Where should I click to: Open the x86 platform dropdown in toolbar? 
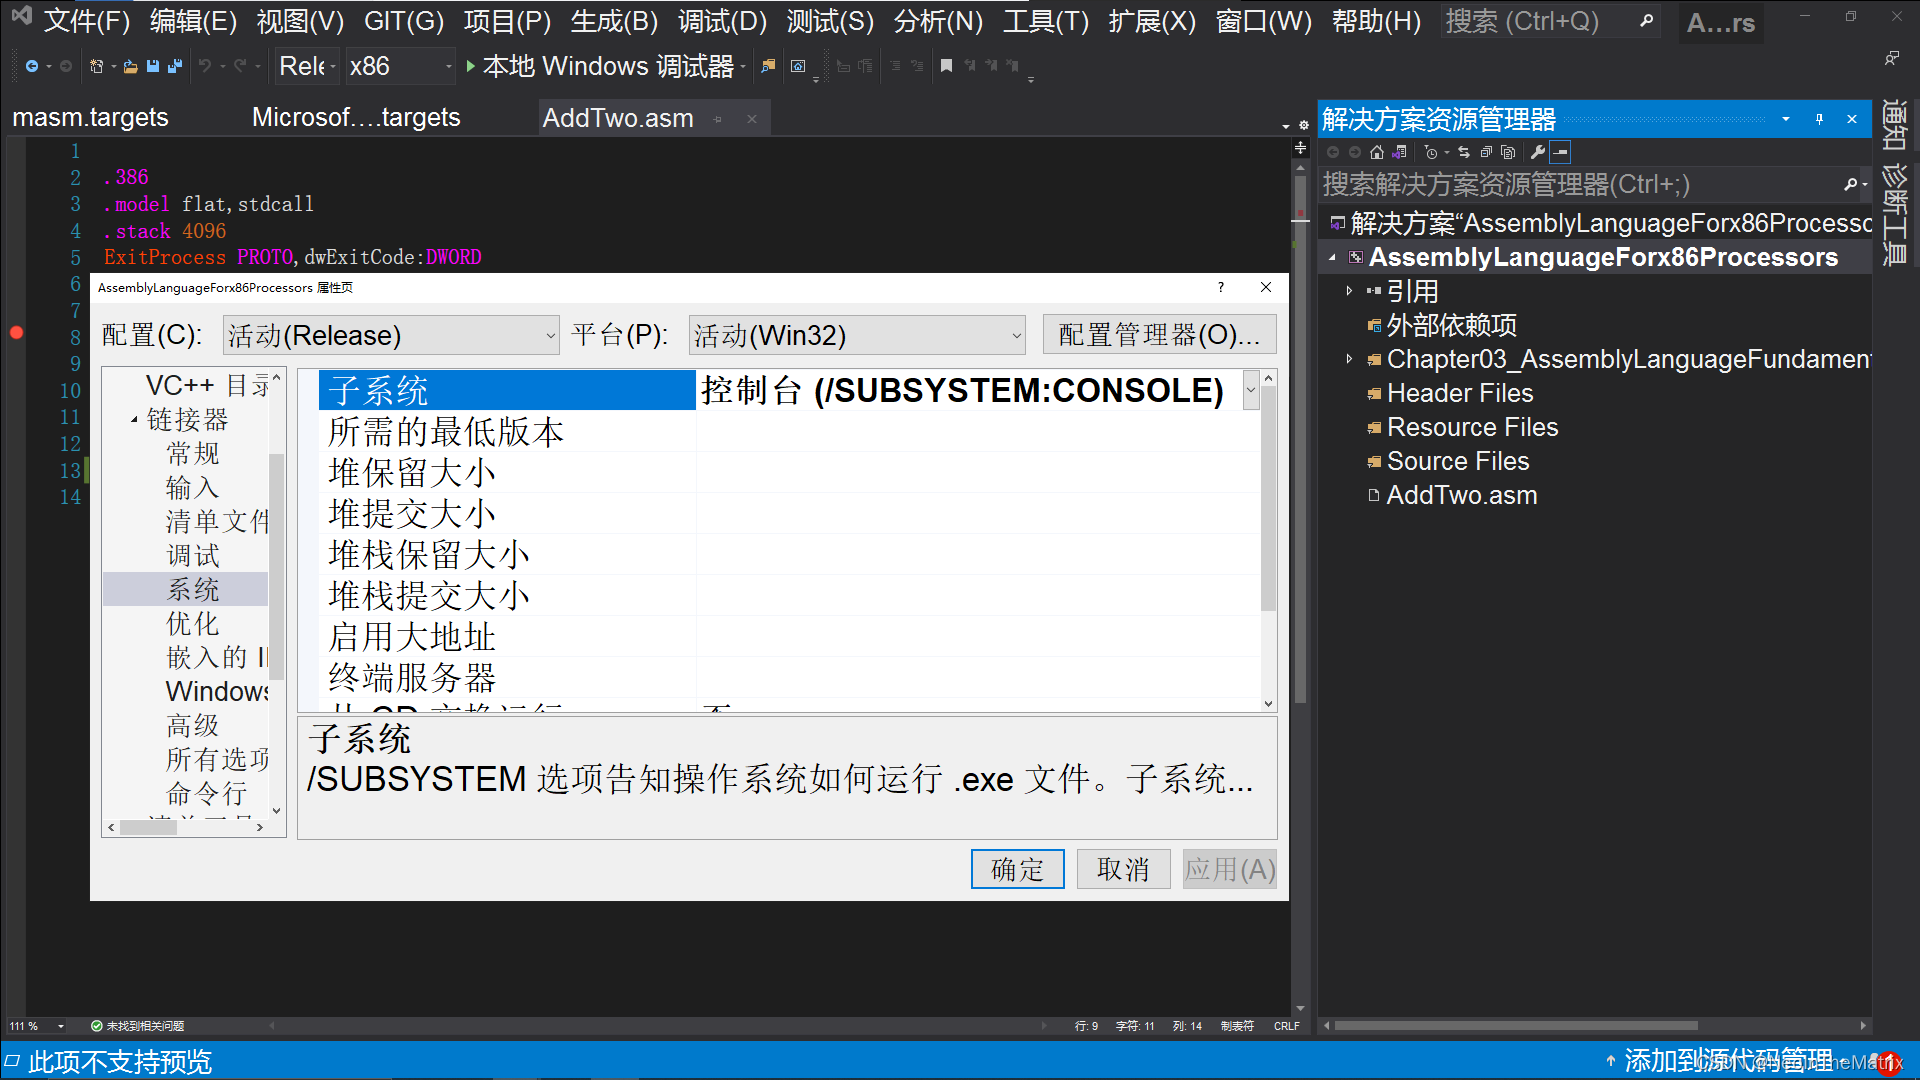(400, 66)
